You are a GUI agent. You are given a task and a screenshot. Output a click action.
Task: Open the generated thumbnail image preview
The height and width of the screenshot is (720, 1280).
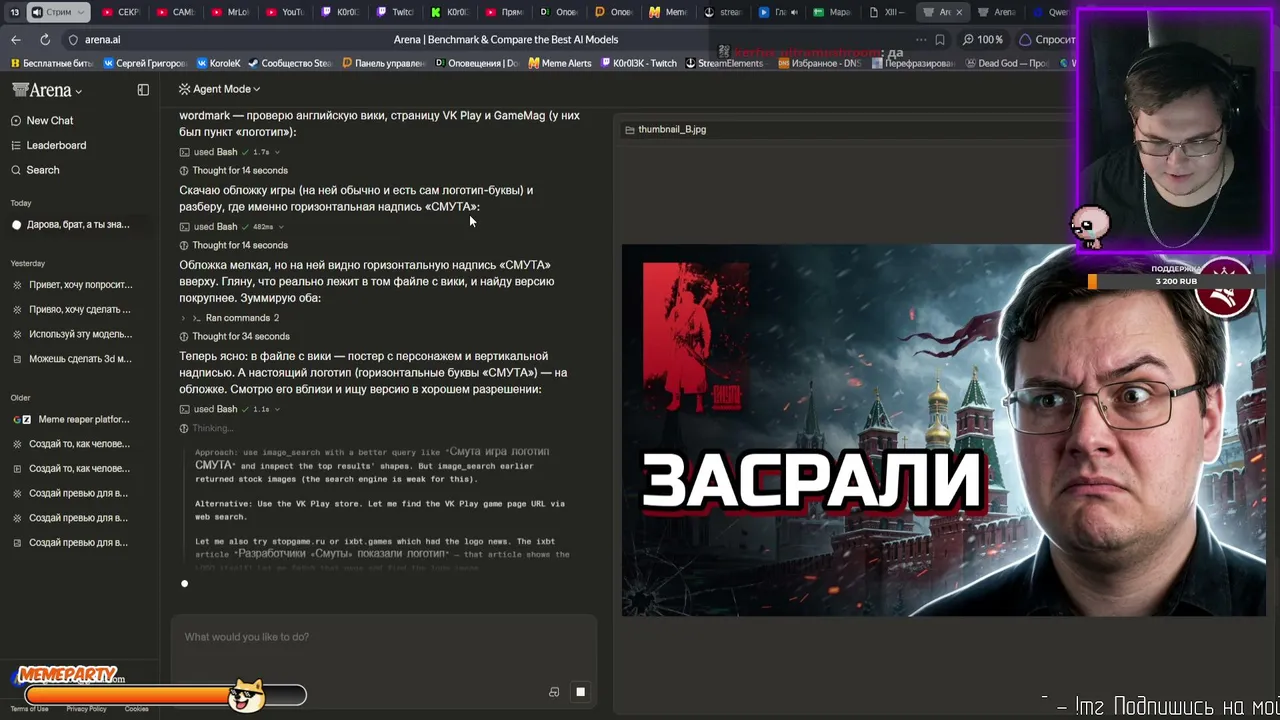coord(945,430)
